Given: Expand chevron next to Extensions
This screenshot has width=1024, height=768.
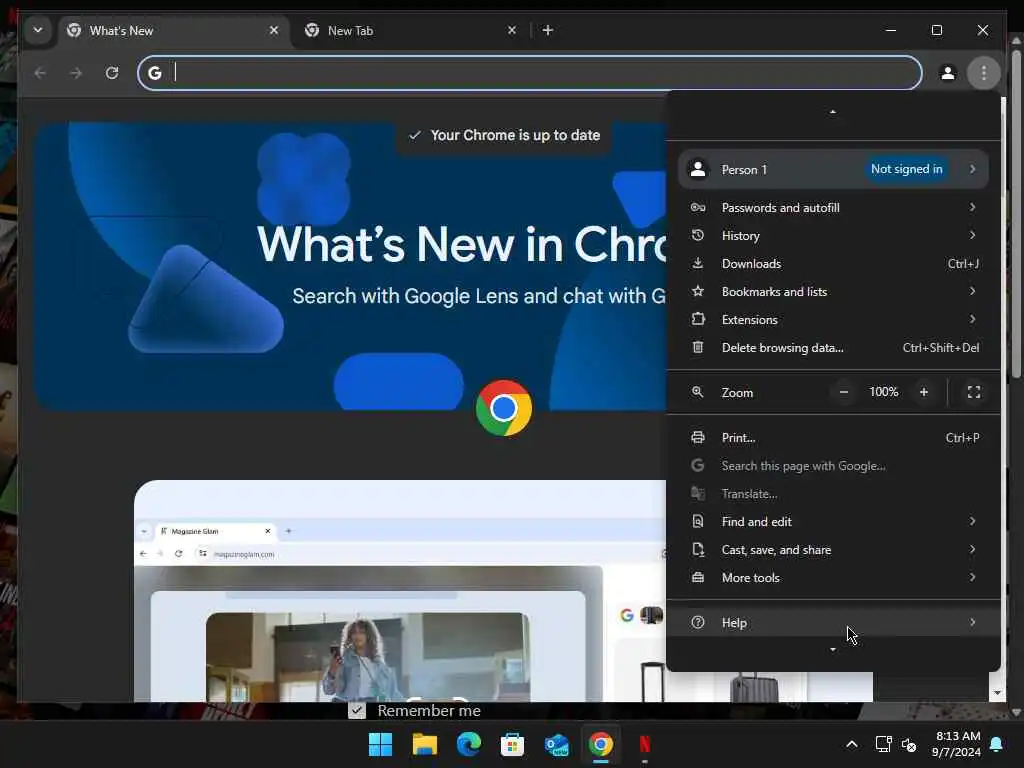Looking at the screenshot, I should pyautogui.click(x=972, y=319).
